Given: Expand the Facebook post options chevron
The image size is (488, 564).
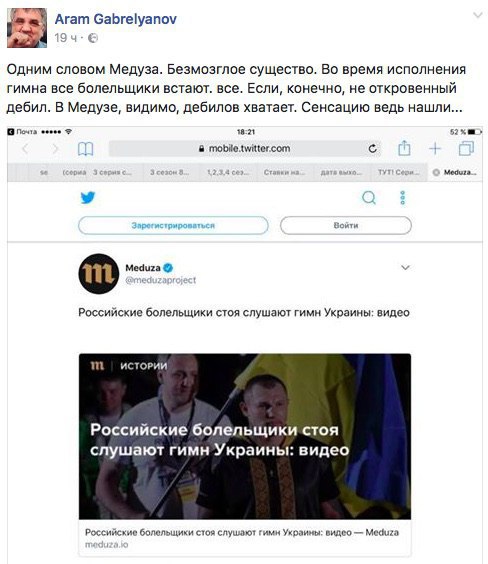Looking at the screenshot, I should [x=478, y=15].
